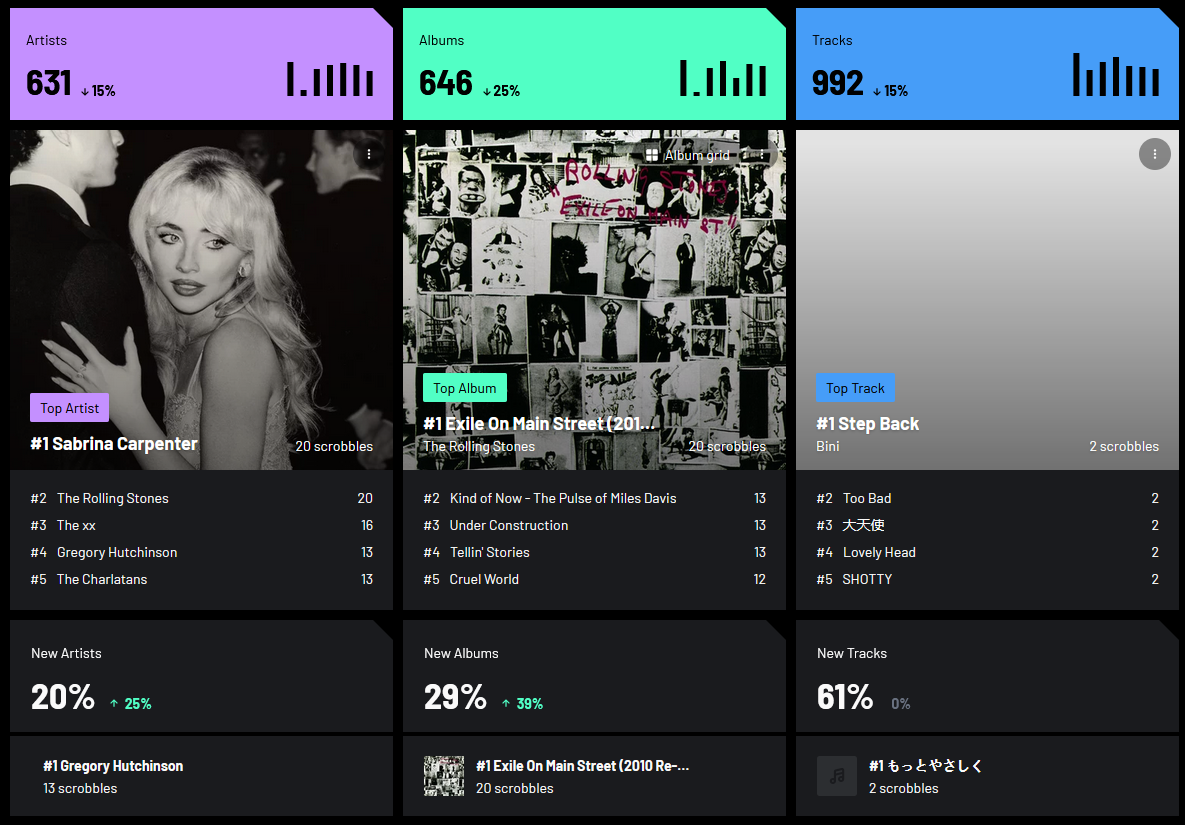Click the Tracks bar chart graphic
The width and height of the screenshot is (1185, 825).
pos(1116,75)
